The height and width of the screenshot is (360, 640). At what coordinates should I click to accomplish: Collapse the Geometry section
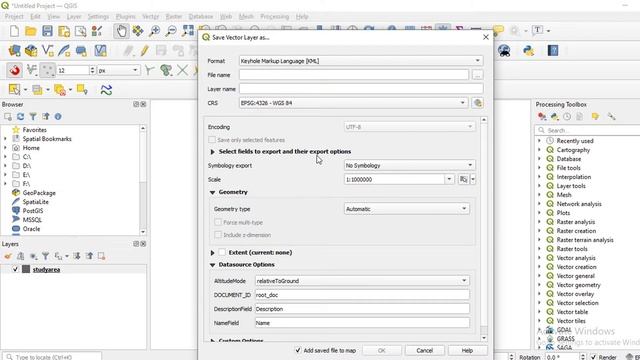coord(212,192)
